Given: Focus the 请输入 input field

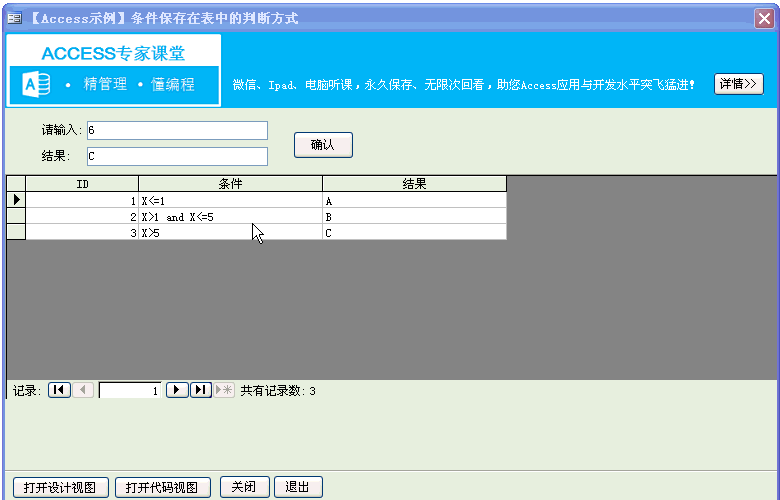Looking at the screenshot, I should point(178,130).
